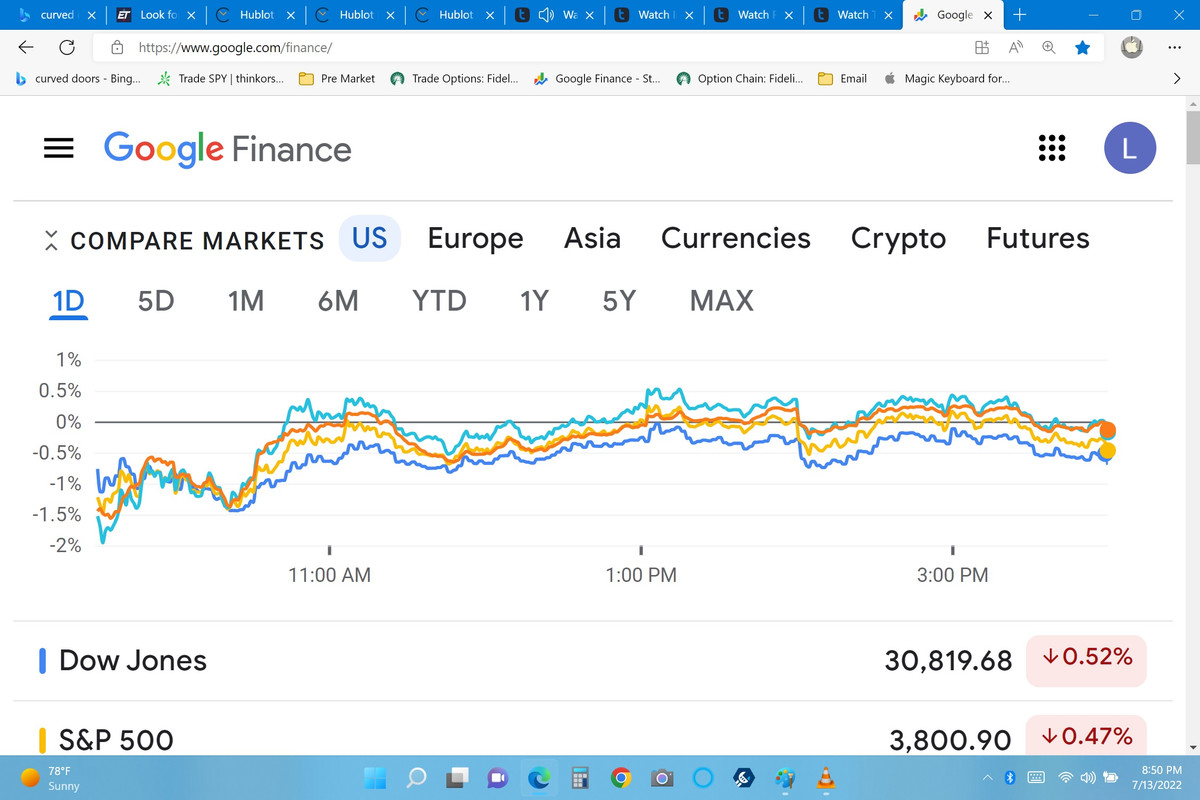Switch to the Crypto tab
1200x800 pixels.
[898, 238]
